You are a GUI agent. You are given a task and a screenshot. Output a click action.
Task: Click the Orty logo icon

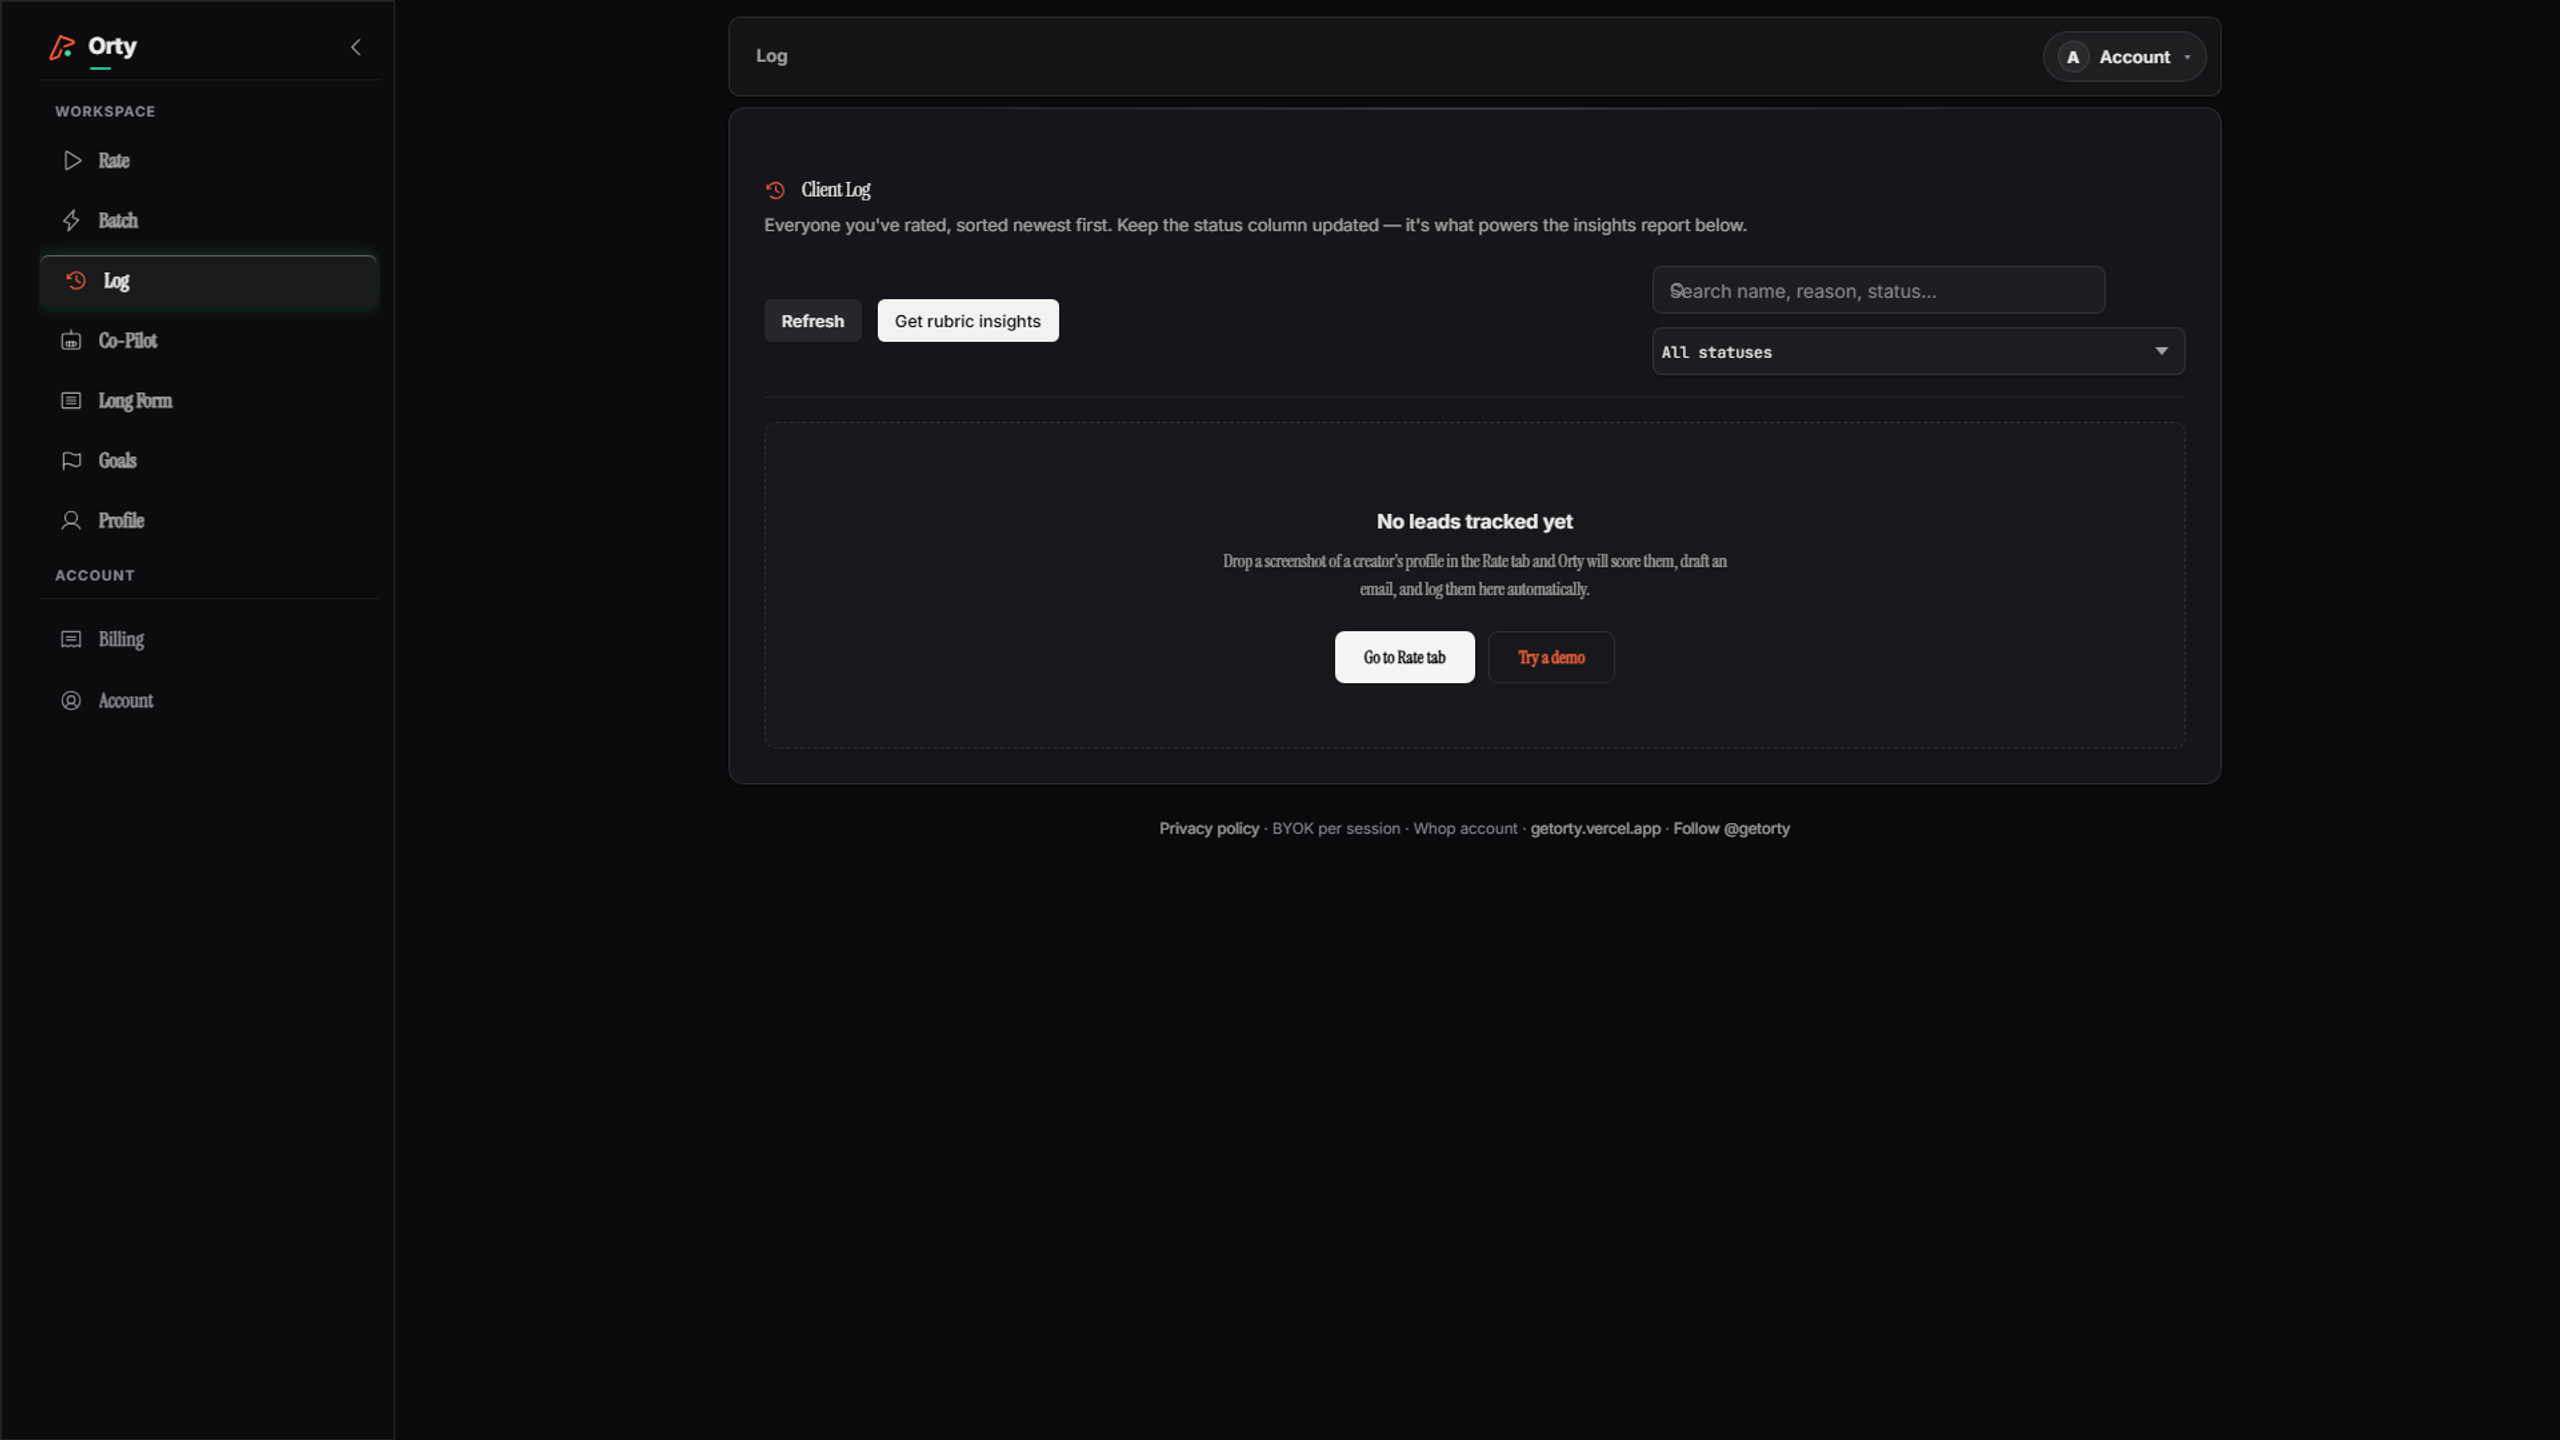click(62, 47)
